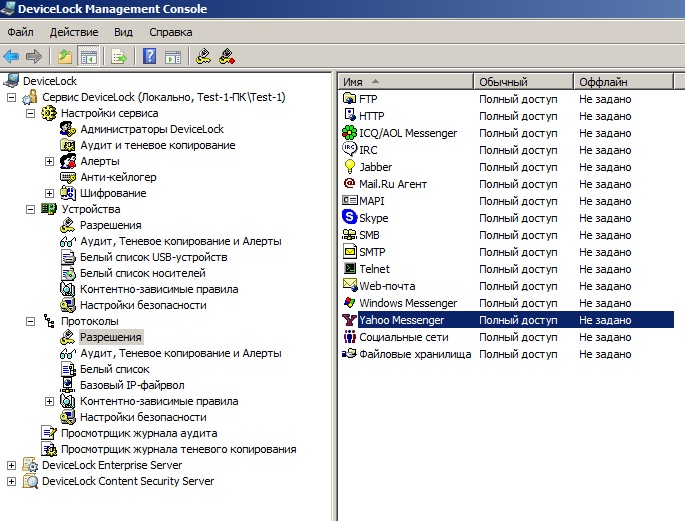Open the Справка menu
The image size is (685, 521).
170,32
